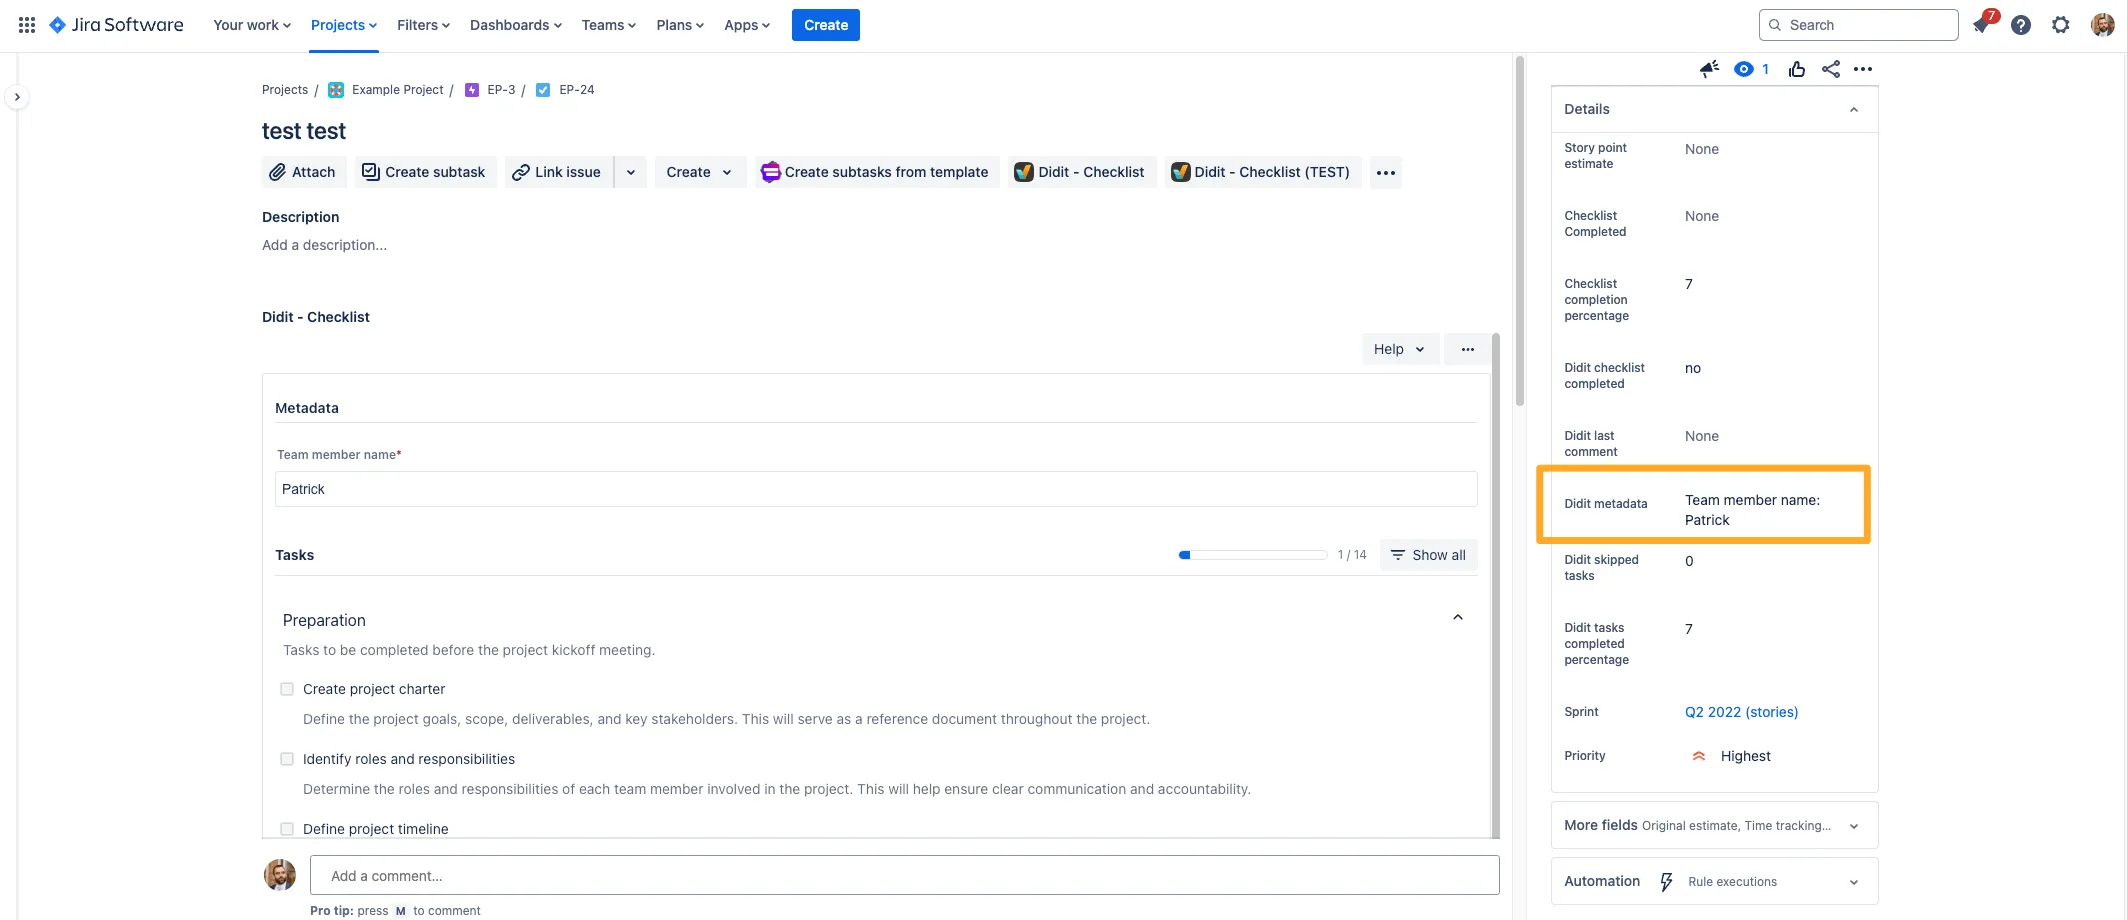Expand the Automation section

pyautogui.click(x=1714, y=881)
